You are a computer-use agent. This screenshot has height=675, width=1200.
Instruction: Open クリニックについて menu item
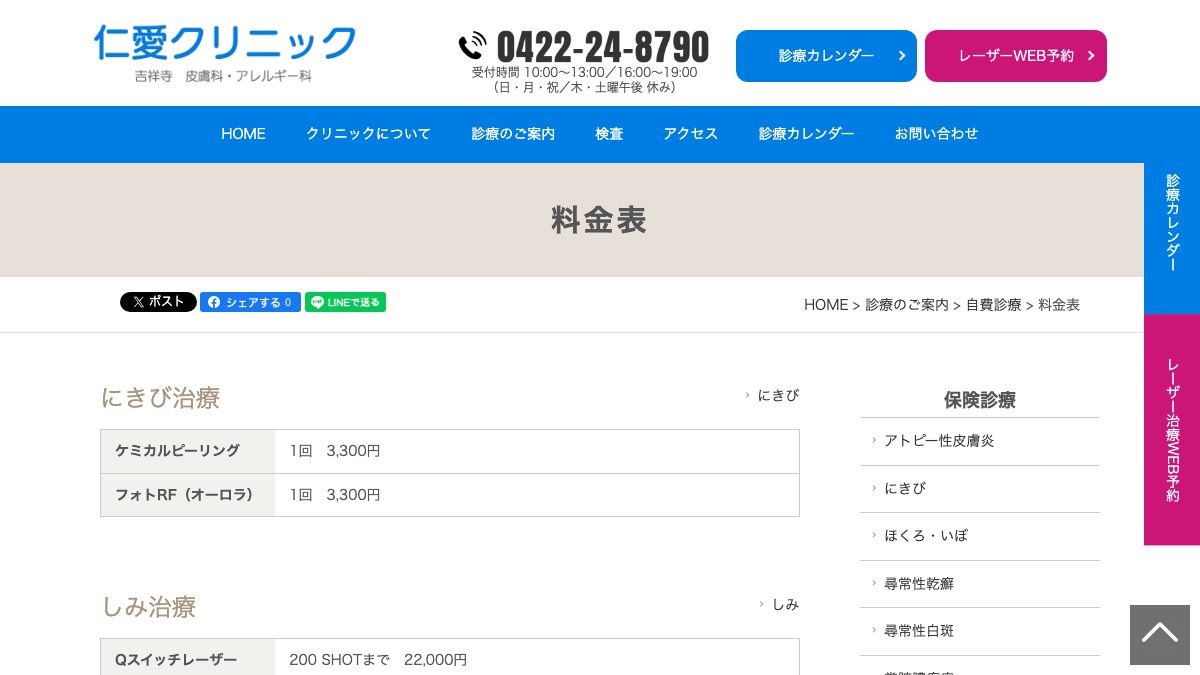coord(368,134)
